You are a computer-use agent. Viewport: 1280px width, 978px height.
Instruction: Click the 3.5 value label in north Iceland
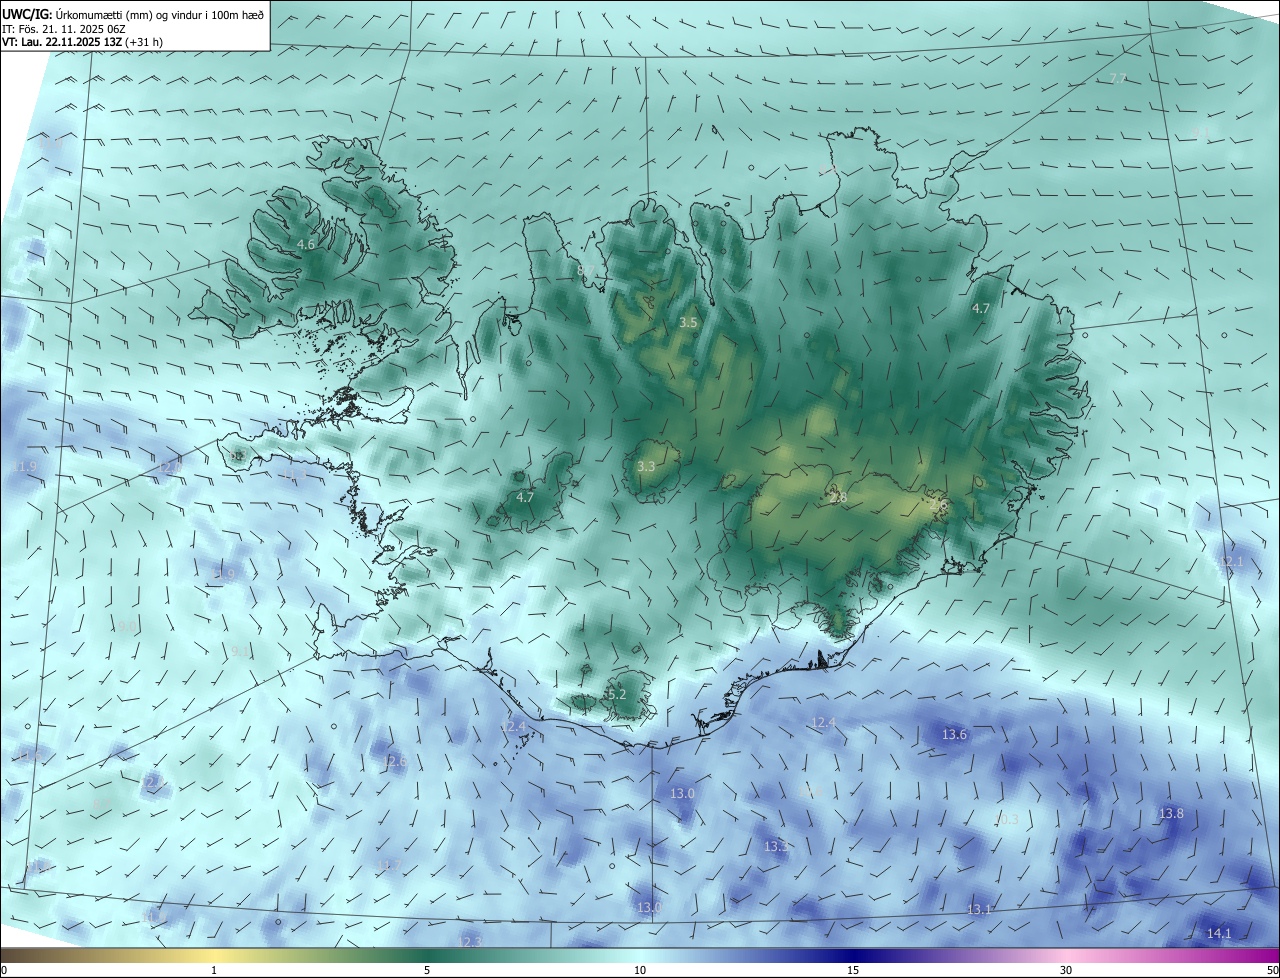click(688, 322)
